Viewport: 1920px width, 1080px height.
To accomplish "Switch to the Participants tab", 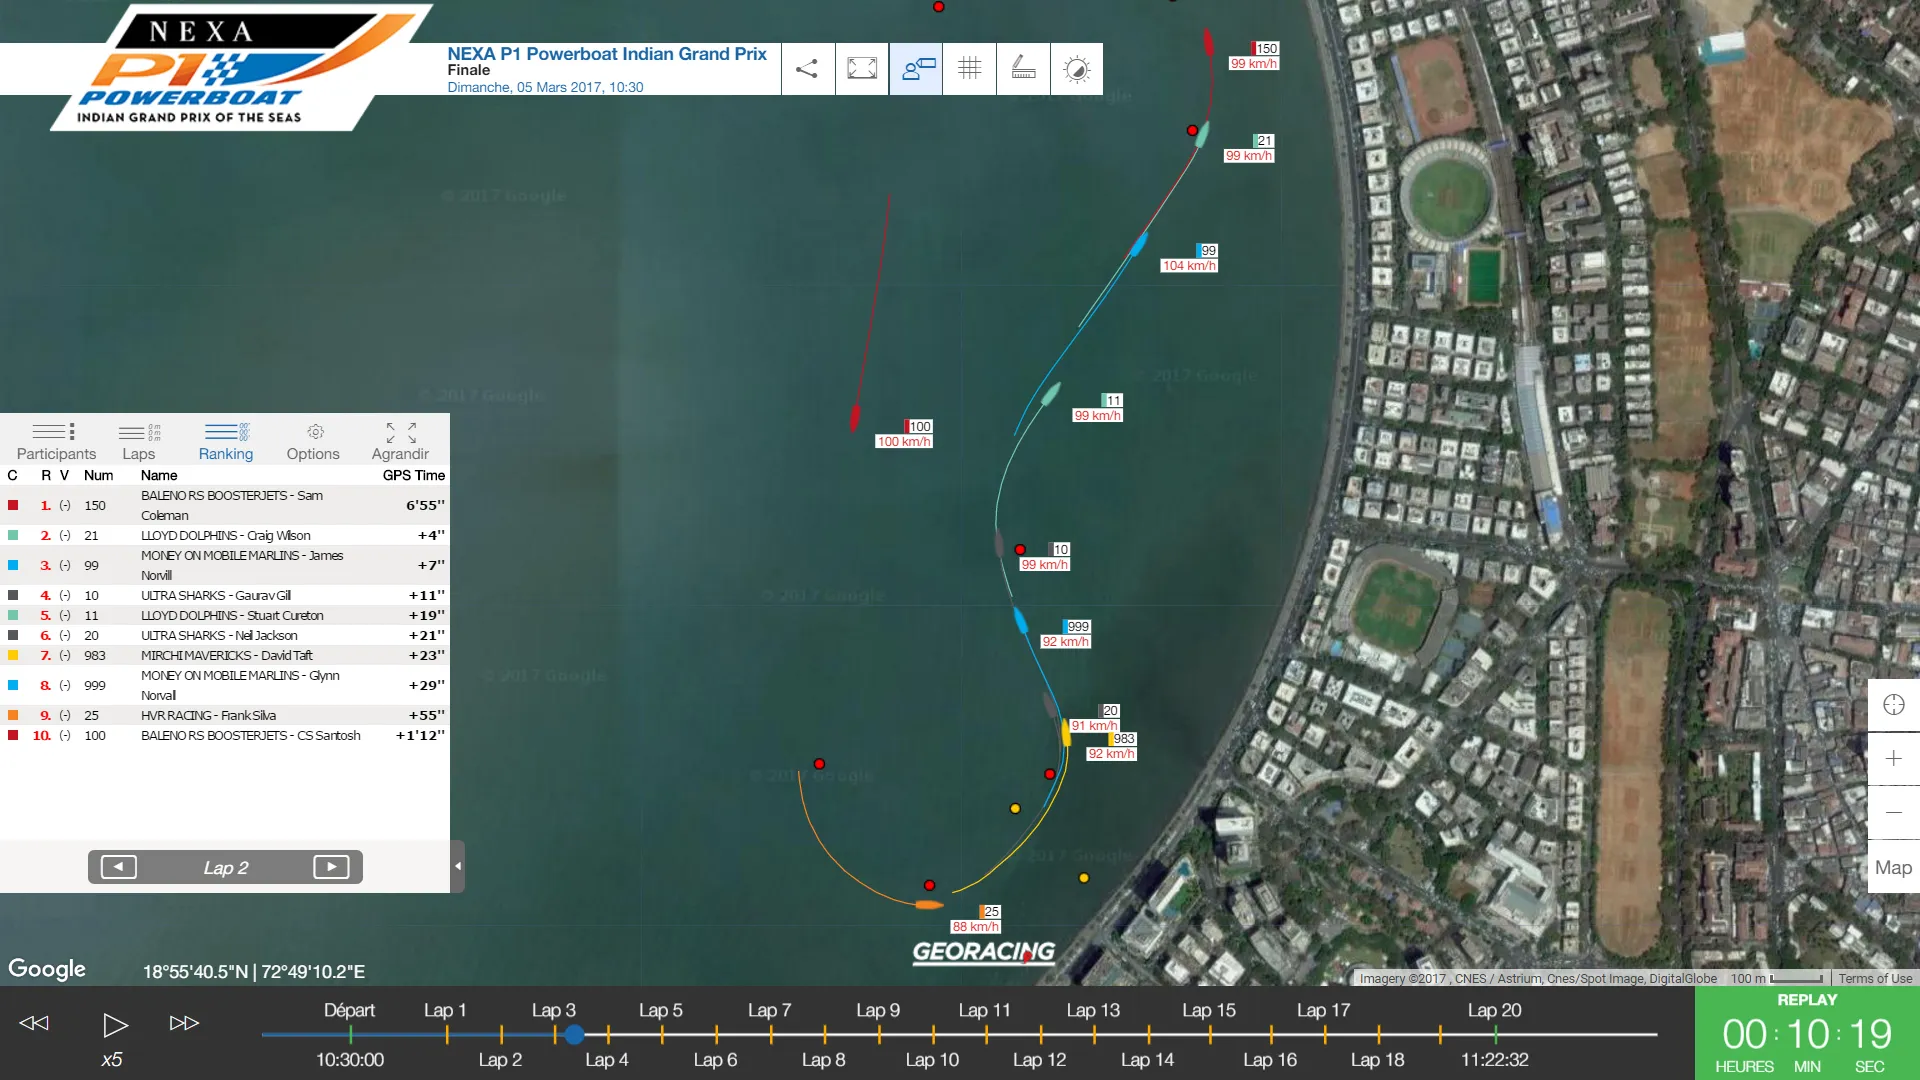I will tap(56, 441).
